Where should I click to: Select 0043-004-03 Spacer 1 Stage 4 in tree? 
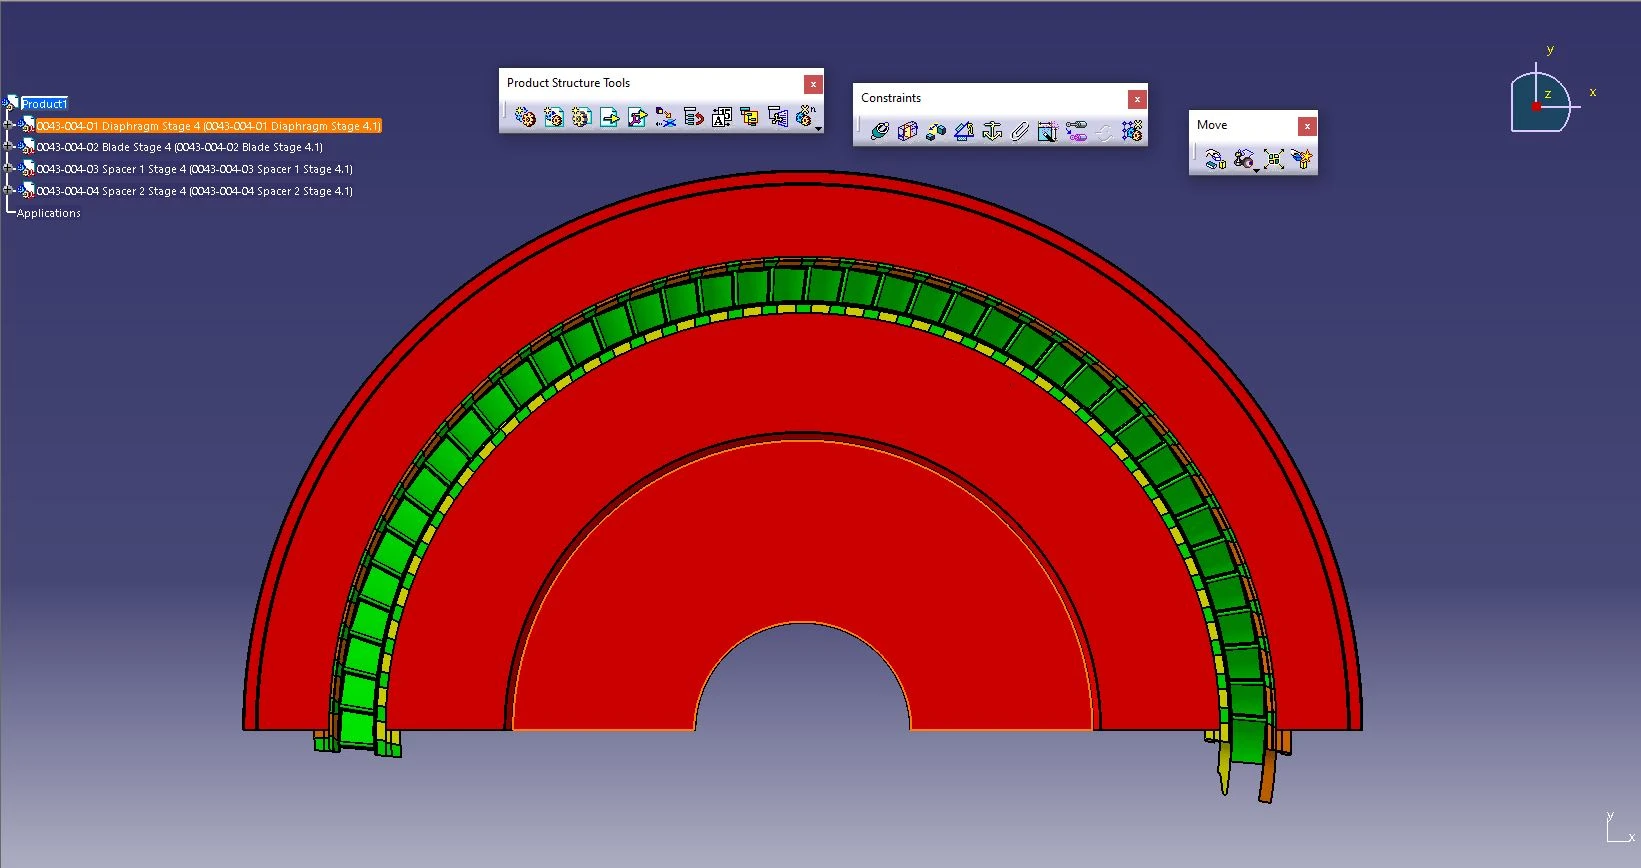pyautogui.click(x=194, y=169)
